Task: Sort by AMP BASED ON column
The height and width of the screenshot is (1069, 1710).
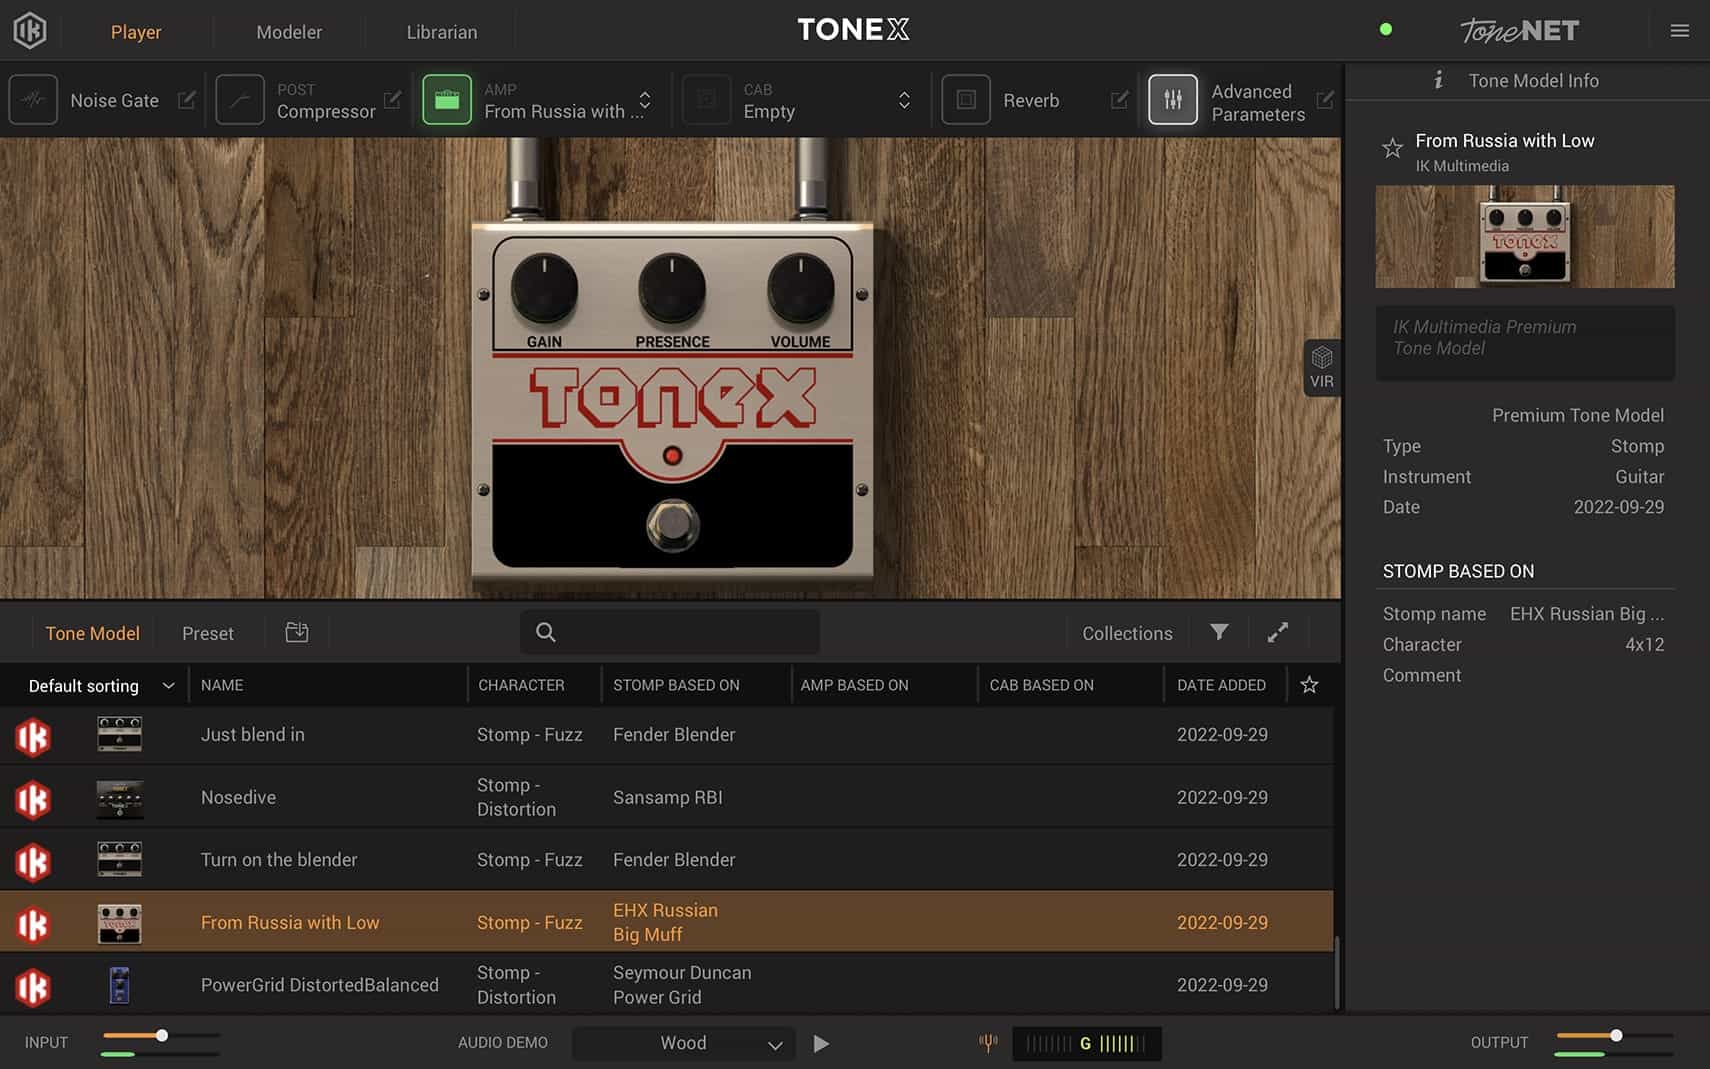Action: [854, 685]
